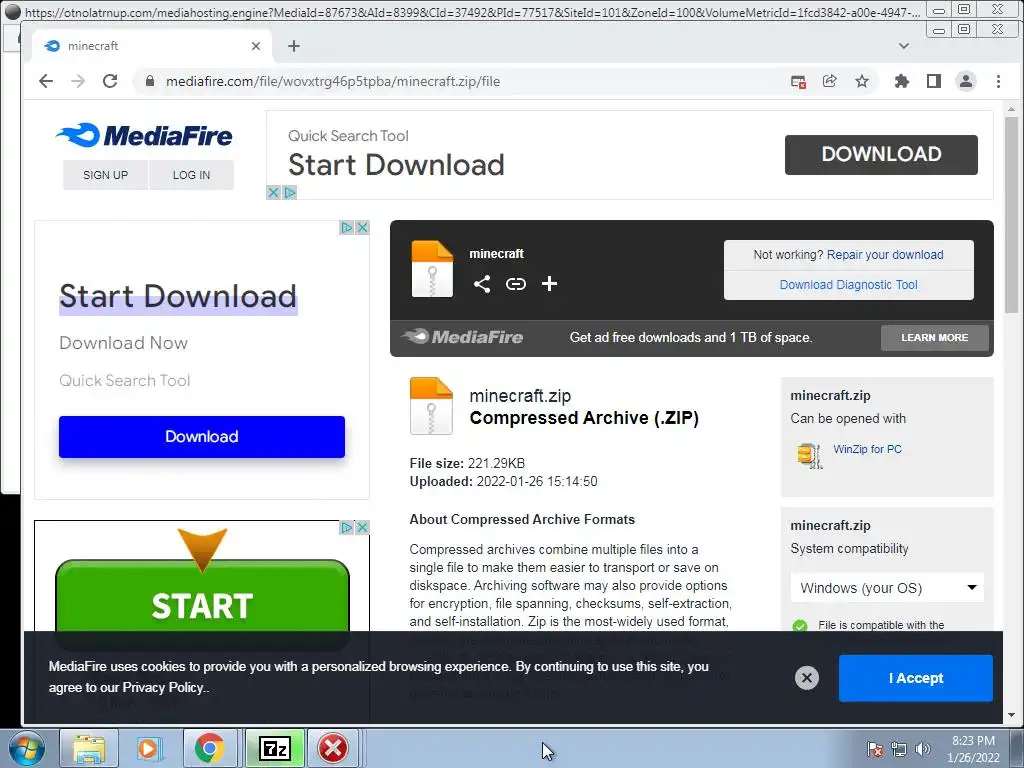The height and width of the screenshot is (768, 1024).
Task: Open media player taskbar icon
Action: click(149, 748)
